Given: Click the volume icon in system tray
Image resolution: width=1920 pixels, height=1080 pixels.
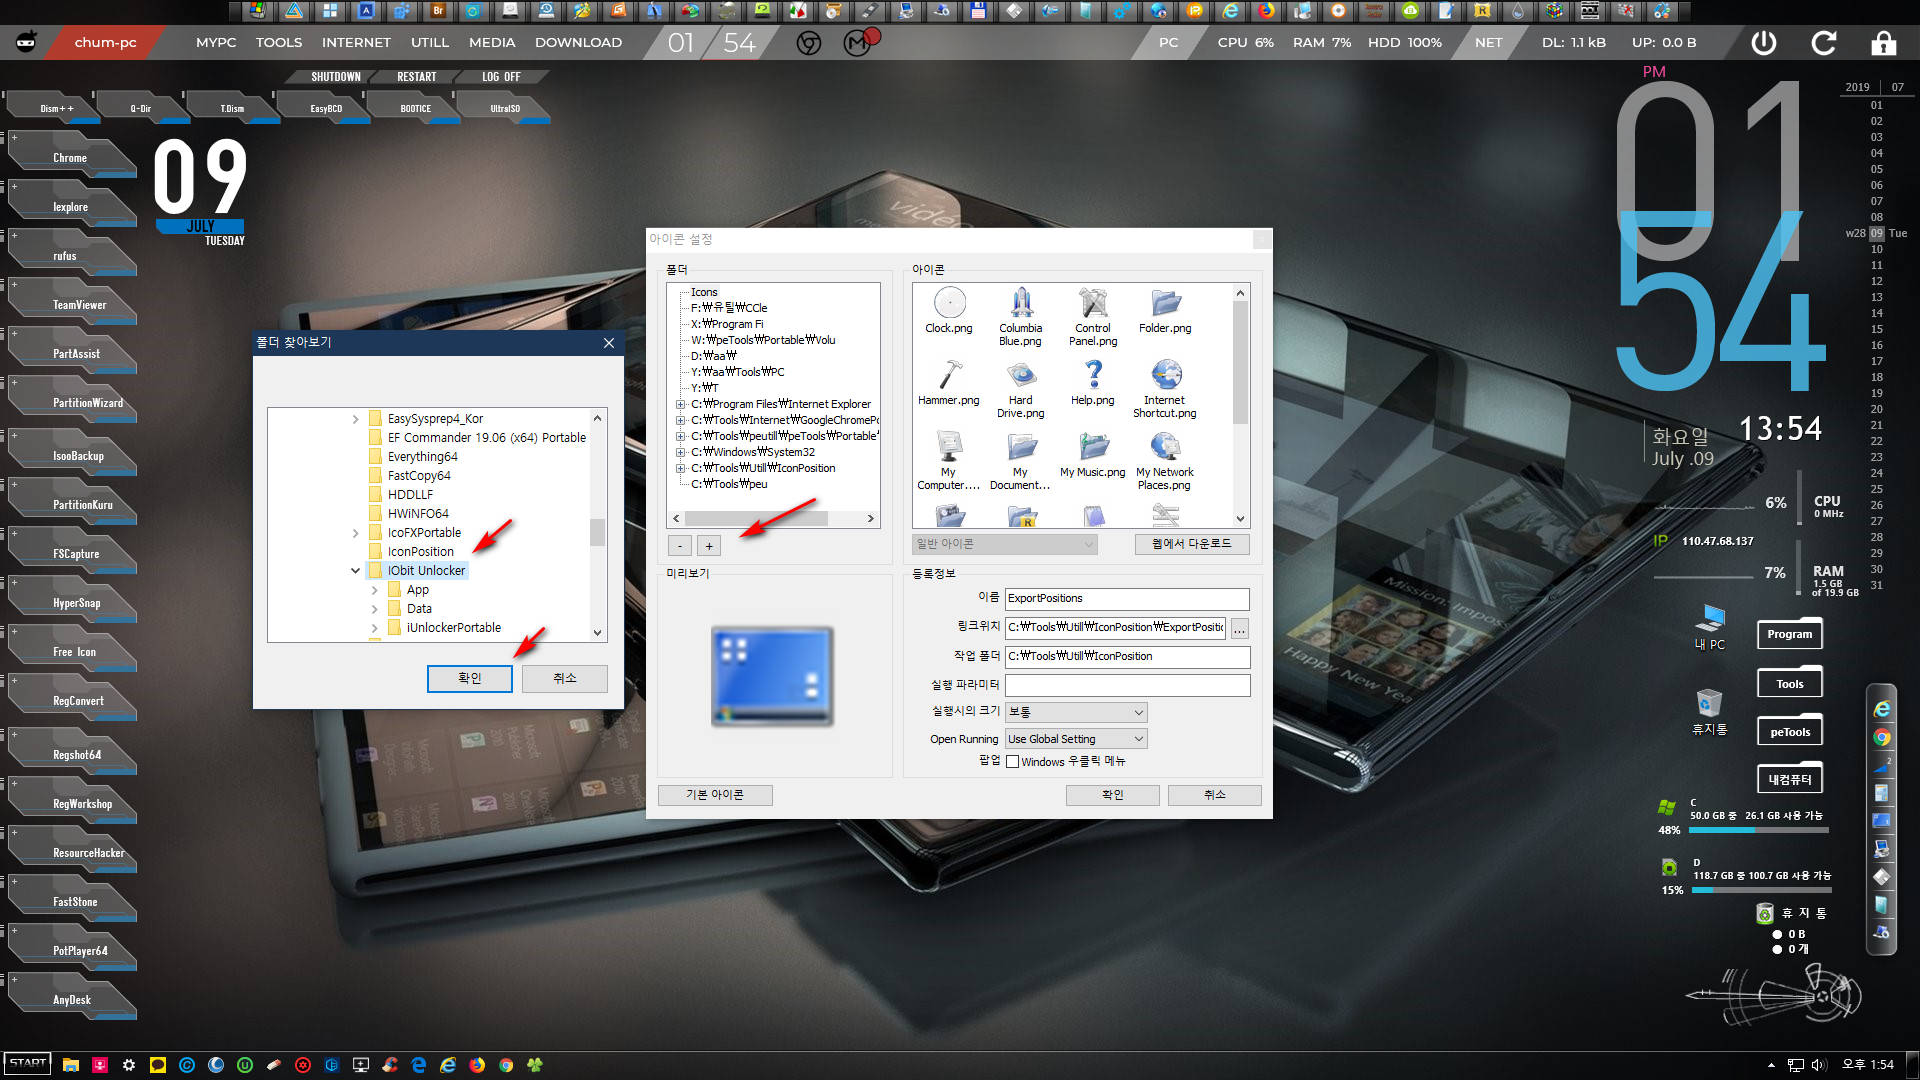Looking at the screenshot, I should (1819, 1065).
